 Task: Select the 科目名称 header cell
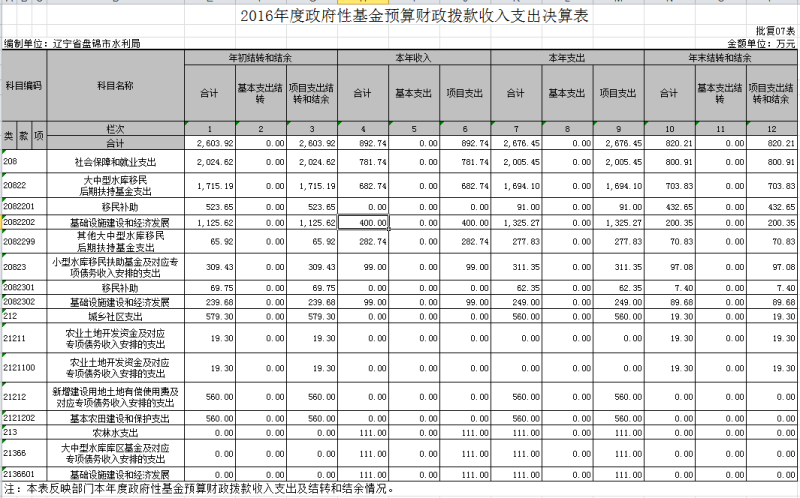pos(115,86)
